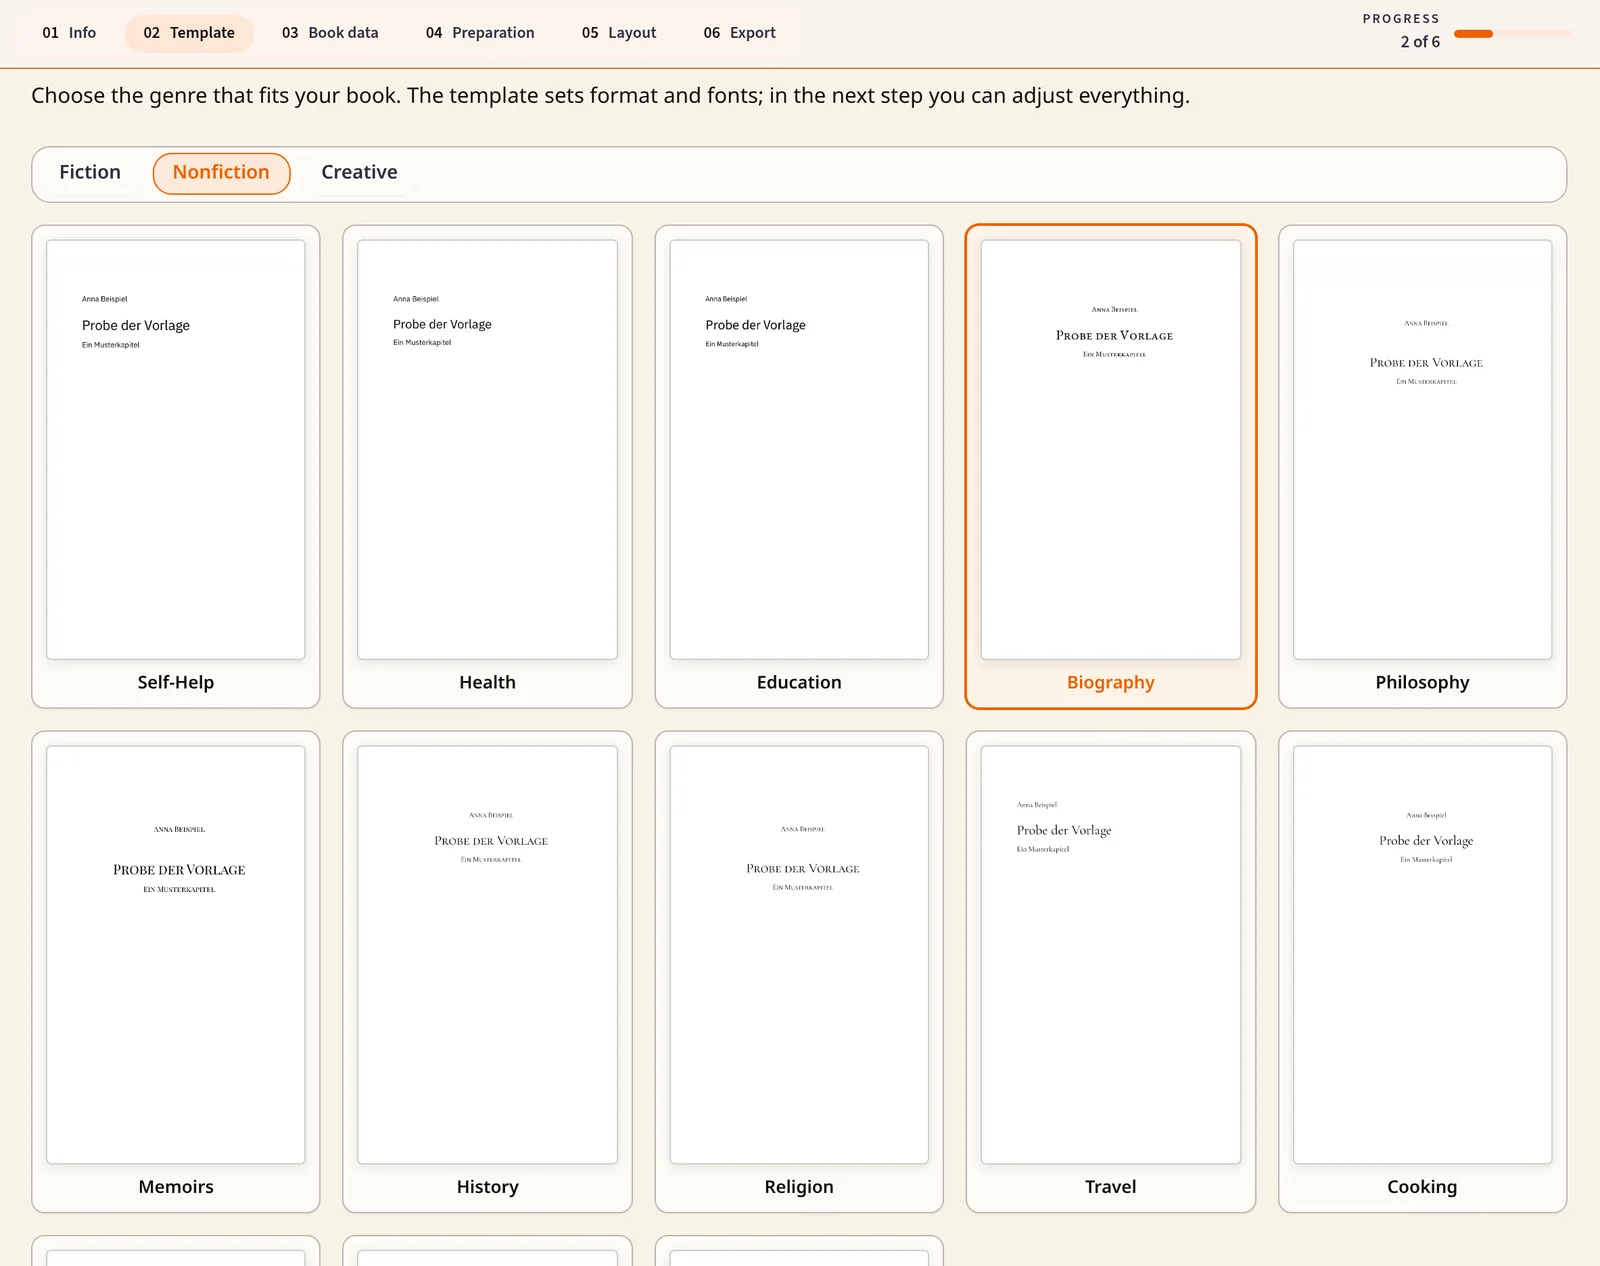Go to the 06 Export step
Viewport: 1600px width, 1266px height.
pyautogui.click(x=739, y=33)
